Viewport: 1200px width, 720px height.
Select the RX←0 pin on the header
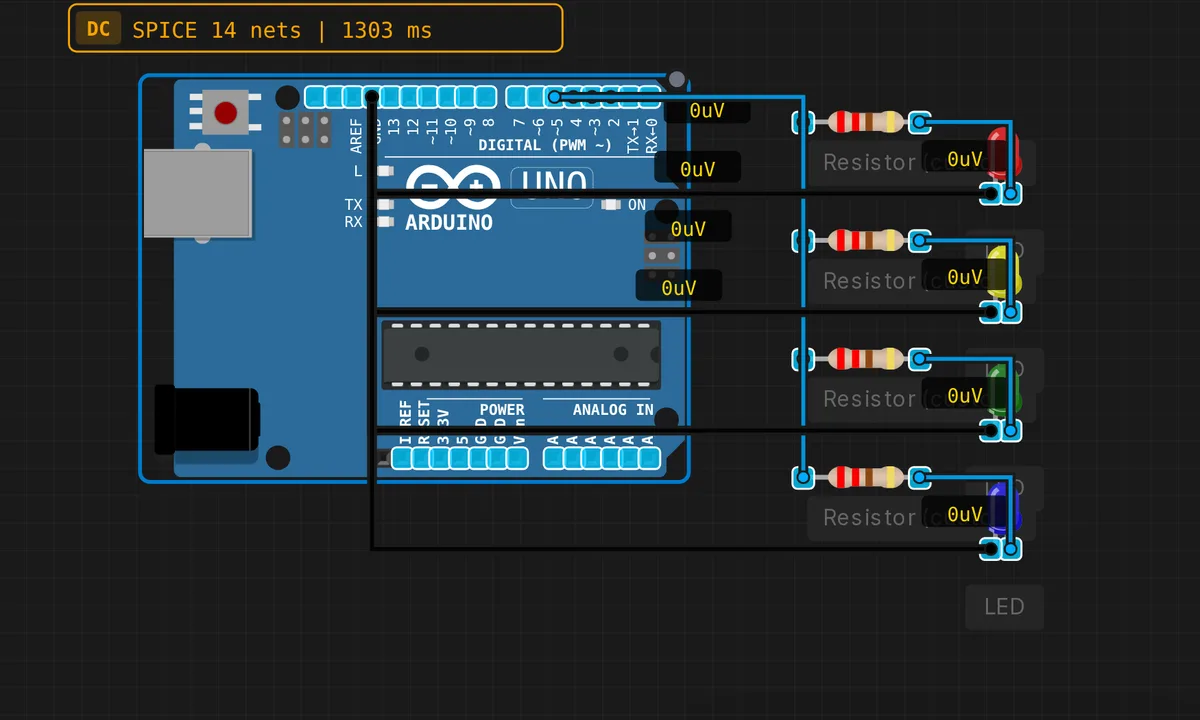tap(650, 97)
